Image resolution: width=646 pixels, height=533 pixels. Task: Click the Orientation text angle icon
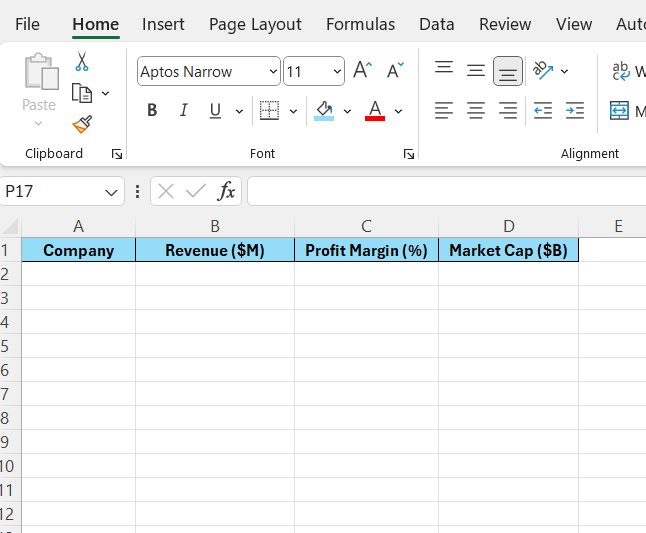coord(543,70)
